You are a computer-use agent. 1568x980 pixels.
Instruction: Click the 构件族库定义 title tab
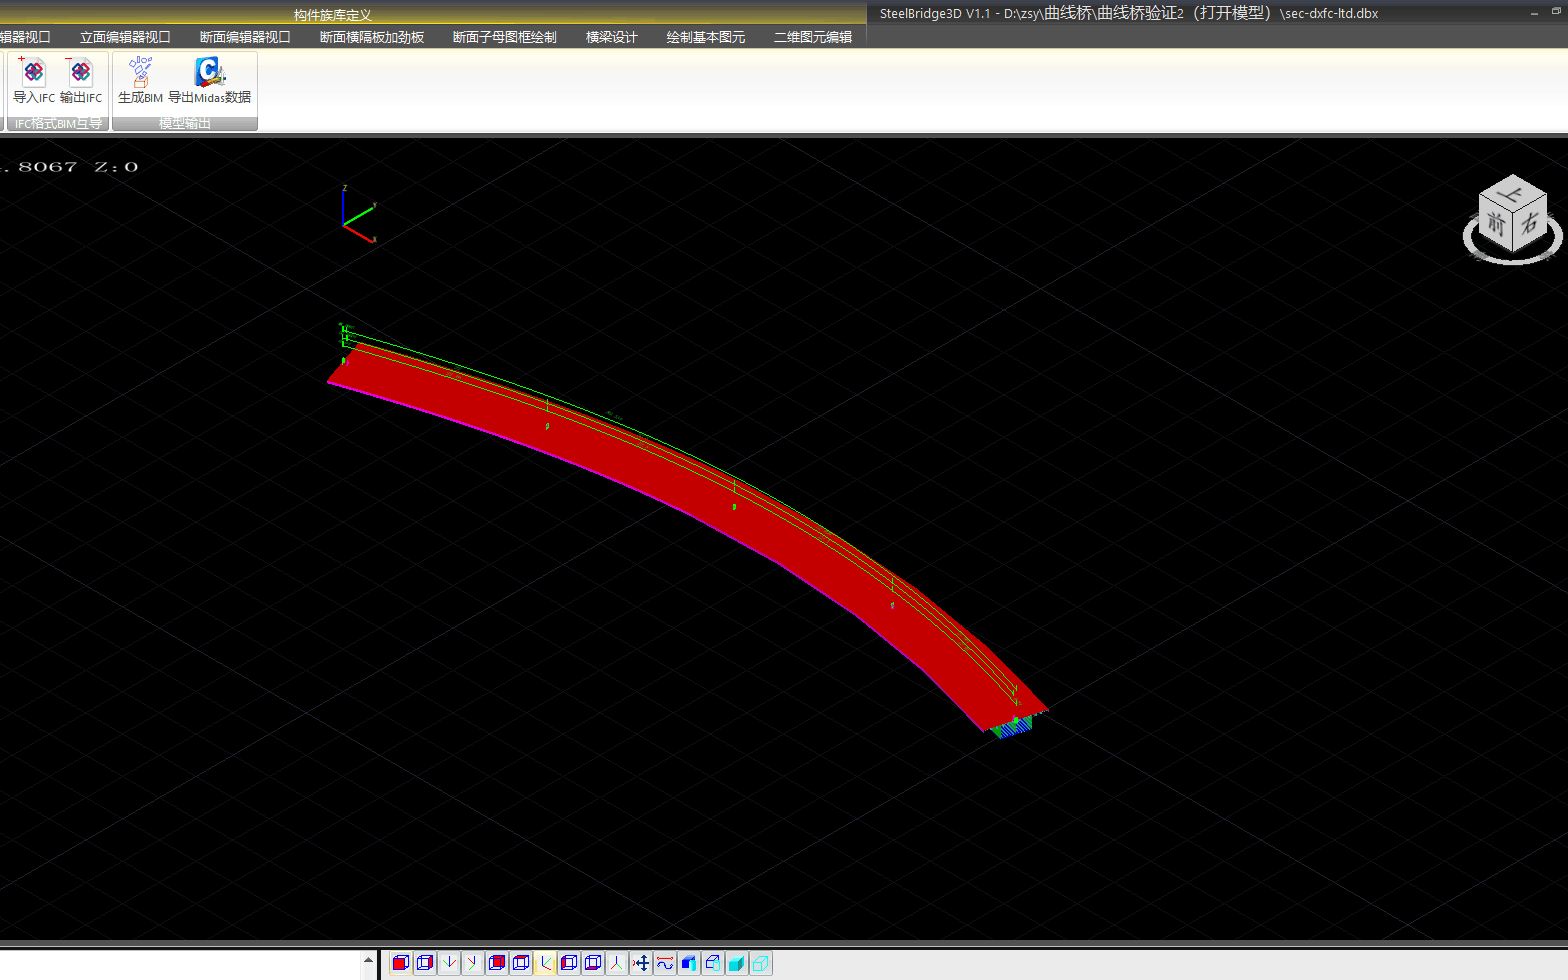[x=332, y=15]
